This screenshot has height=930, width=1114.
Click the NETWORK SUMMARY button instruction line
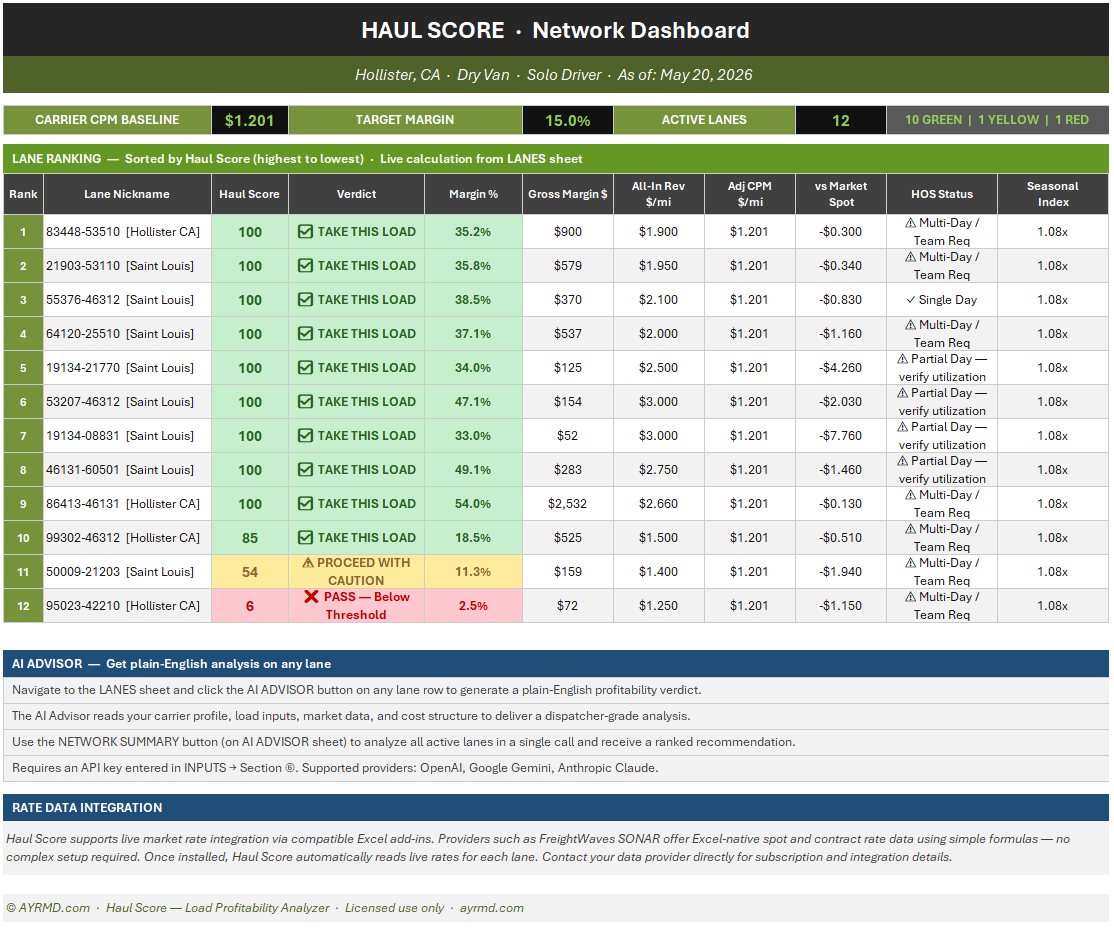point(556,742)
